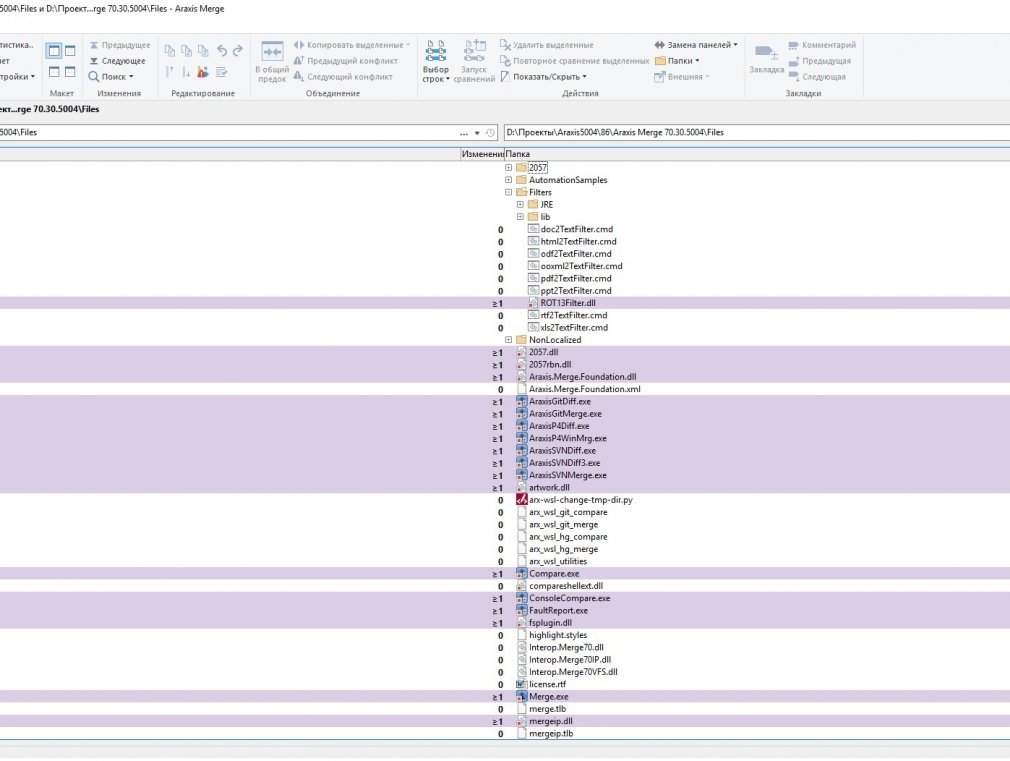Click the Папка column header
Screen dimensions: 1010x761
point(518,154)
